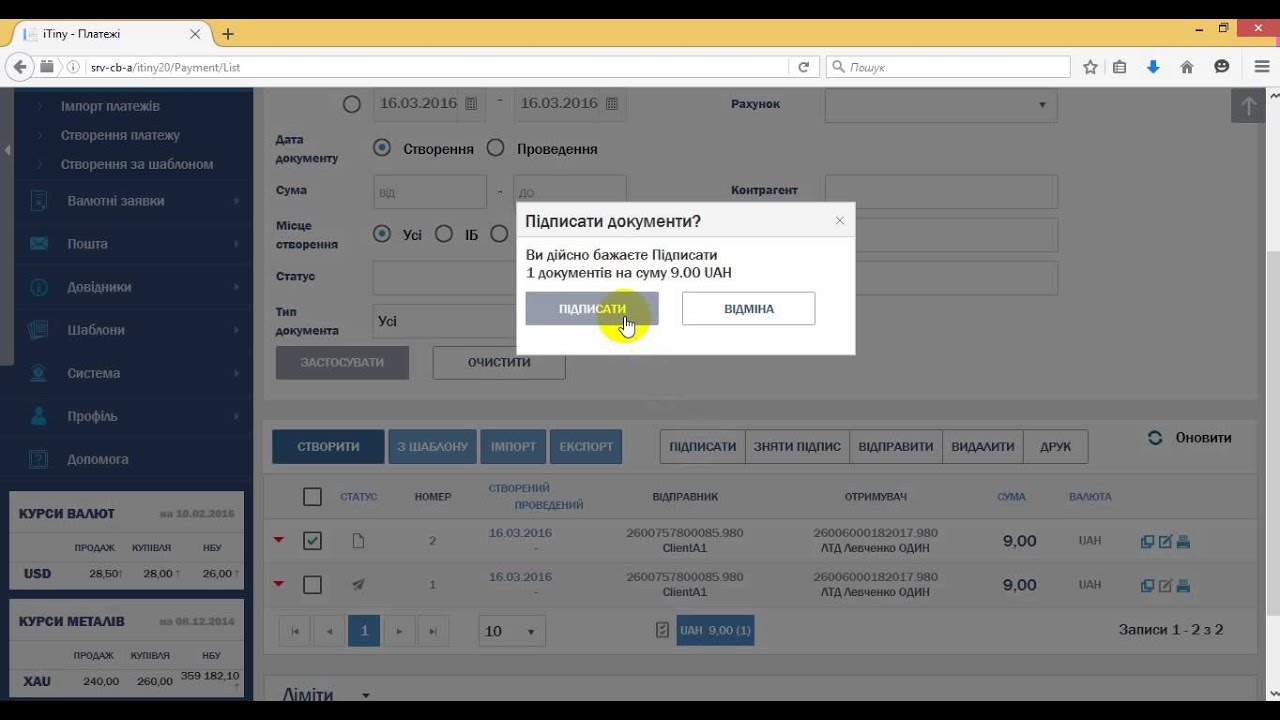Copy payment number 1 via icon
The width and height of the screenshot is (1280, 720).
1147,586
